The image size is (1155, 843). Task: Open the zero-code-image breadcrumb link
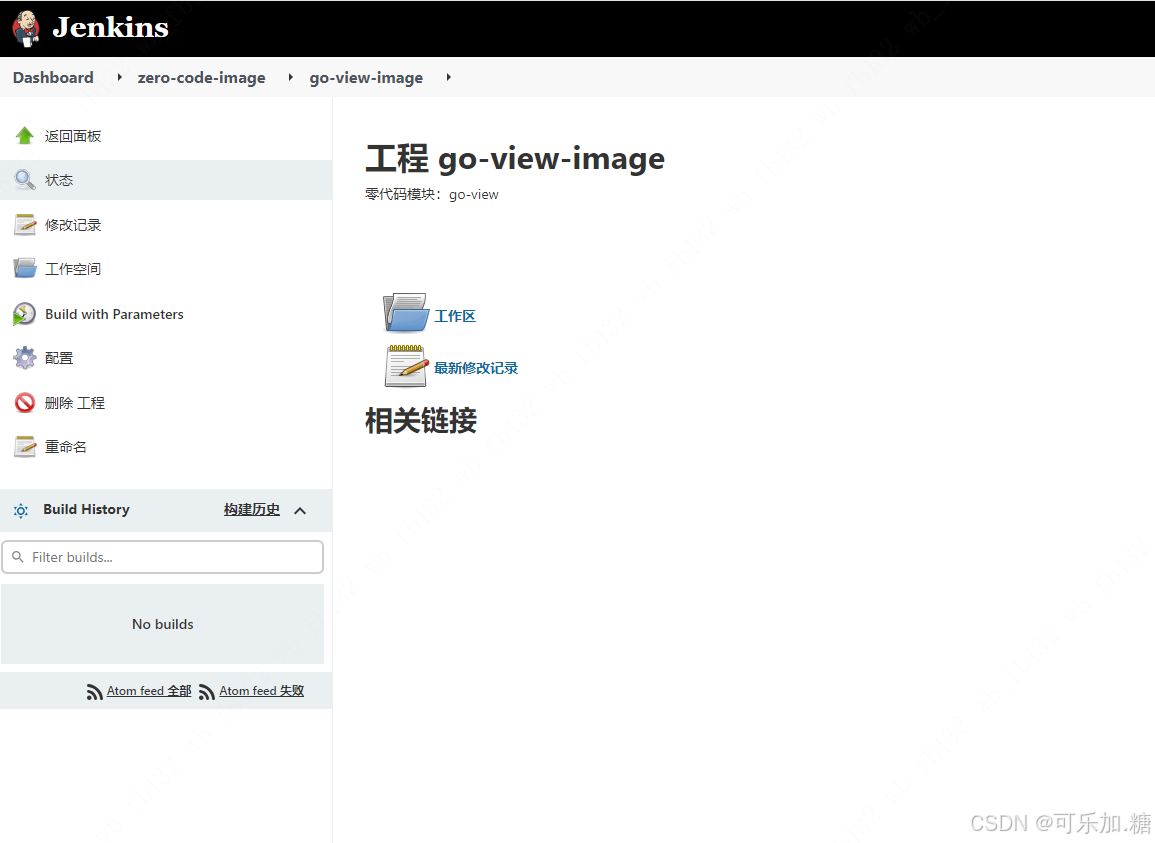pyautogui.click(x=201, y=77)
